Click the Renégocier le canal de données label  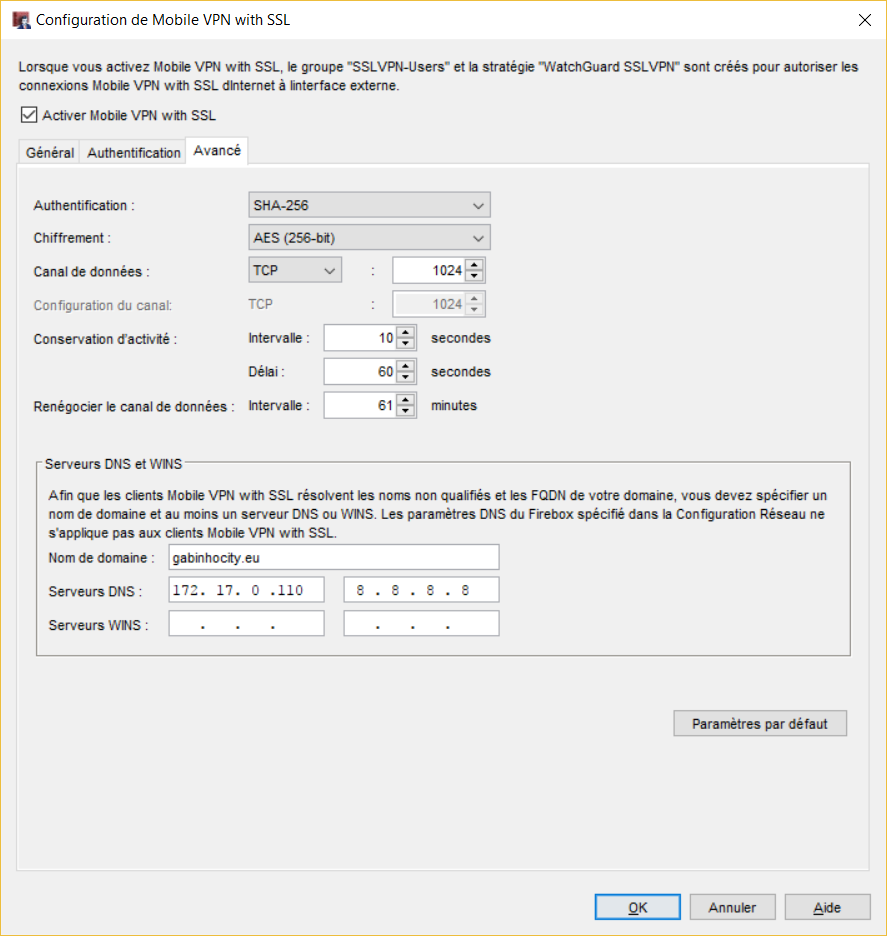[x=134, y=407]
